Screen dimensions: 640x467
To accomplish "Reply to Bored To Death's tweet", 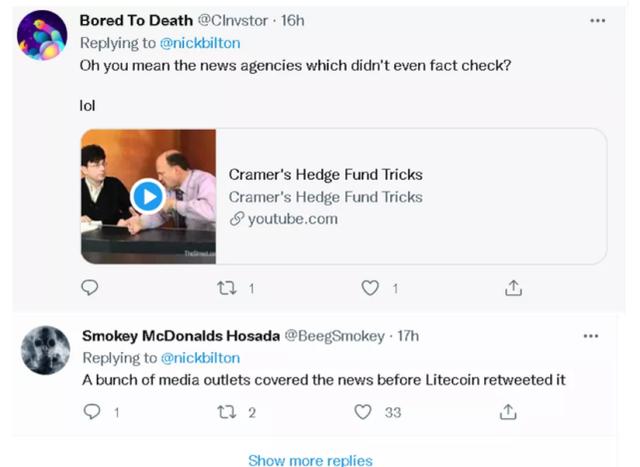I will click(x=89, y=288).
